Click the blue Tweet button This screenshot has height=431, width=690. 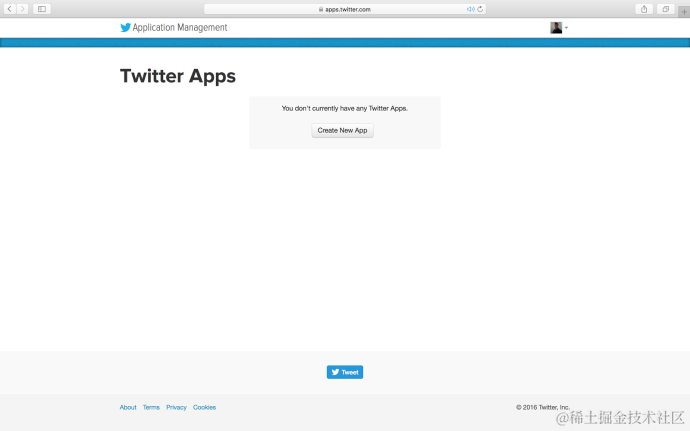point(345,372)
